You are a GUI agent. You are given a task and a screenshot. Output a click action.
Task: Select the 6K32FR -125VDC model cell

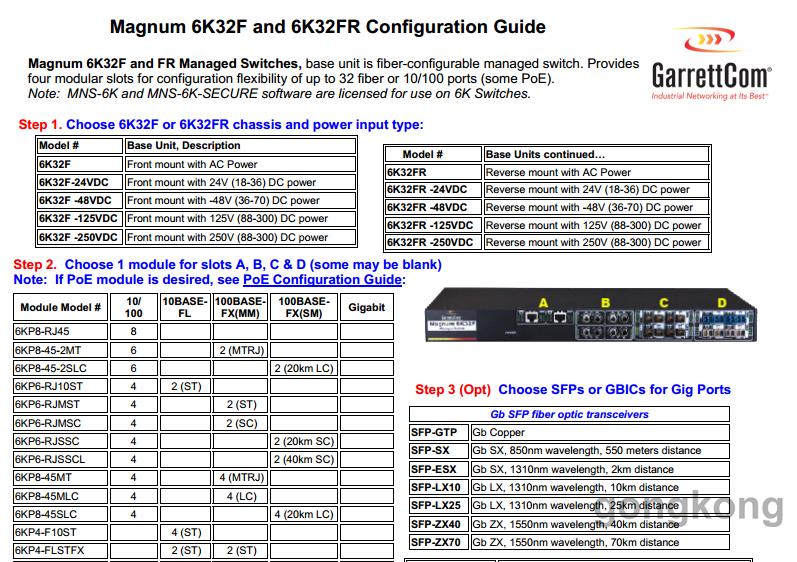[x=433, y=225]
